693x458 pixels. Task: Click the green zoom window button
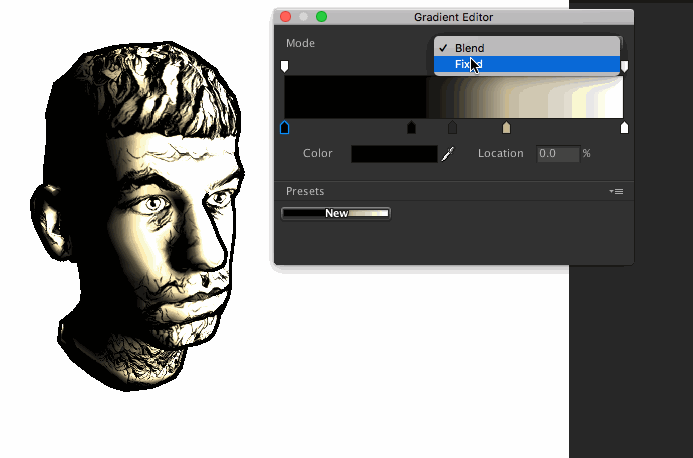[x=321, y=17]
